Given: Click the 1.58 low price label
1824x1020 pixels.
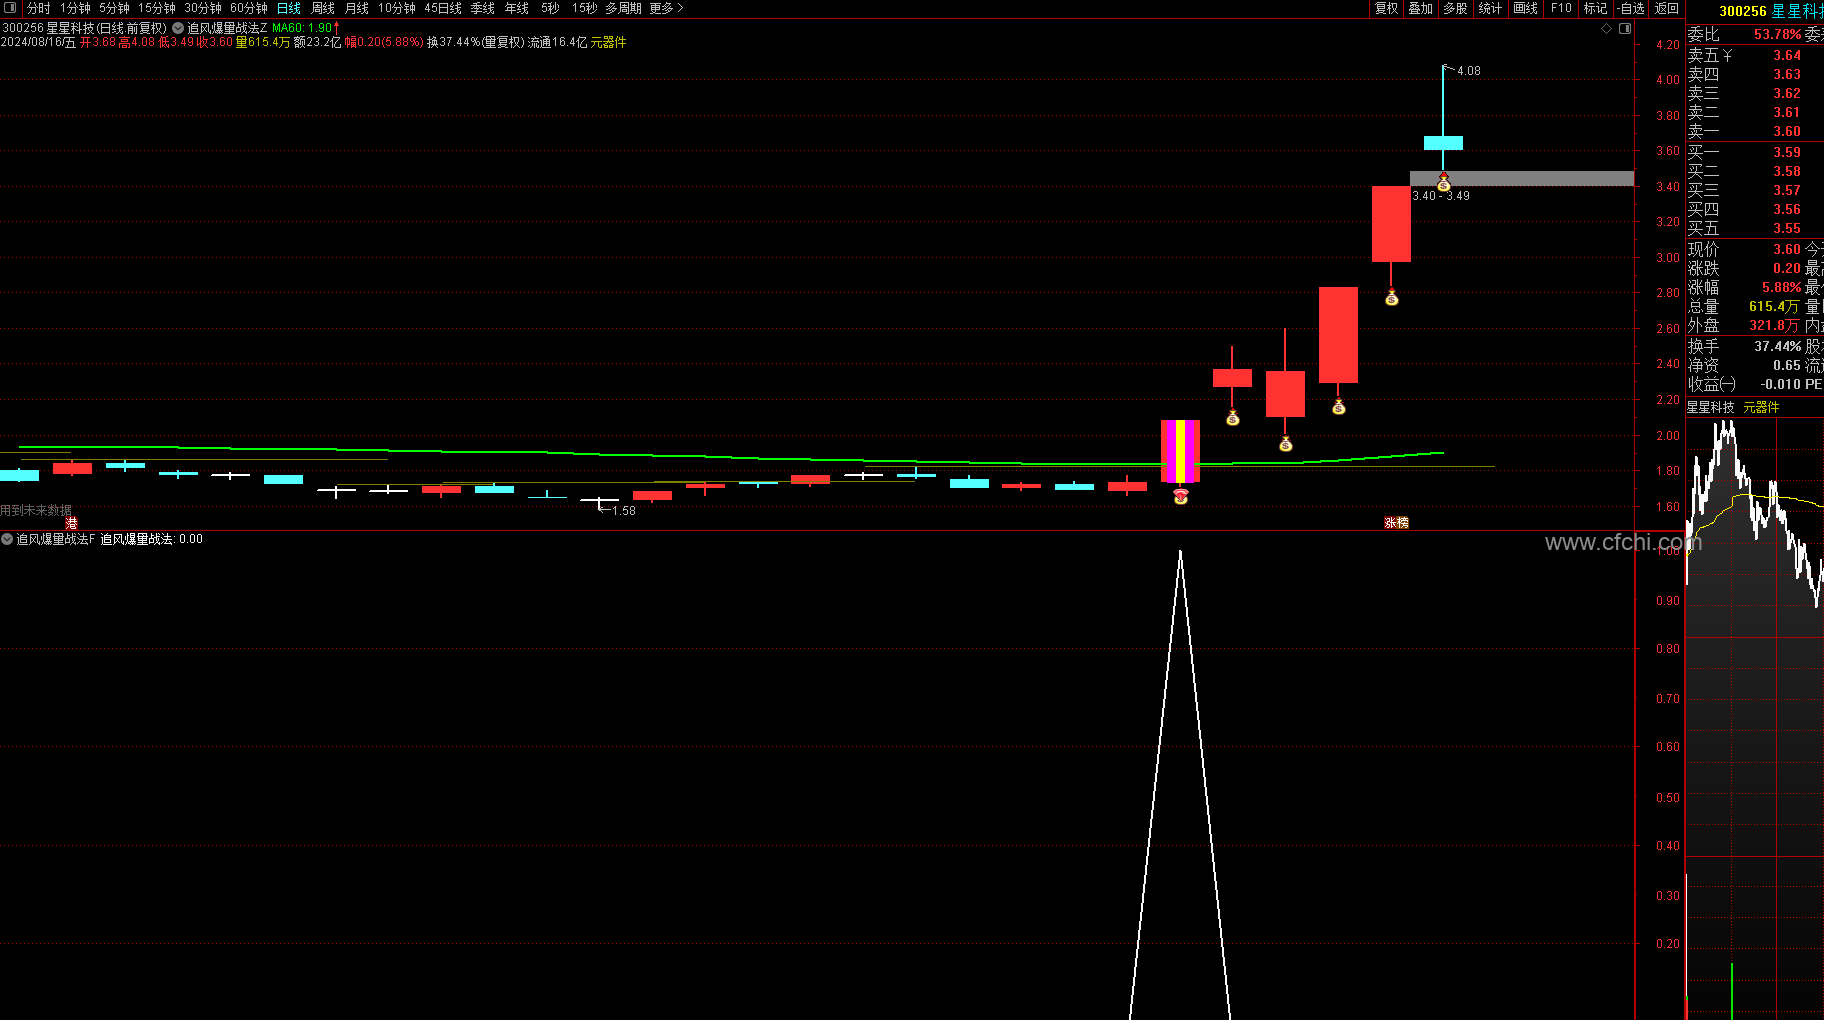Looking at the screenshot, I should tap(623, 511).
